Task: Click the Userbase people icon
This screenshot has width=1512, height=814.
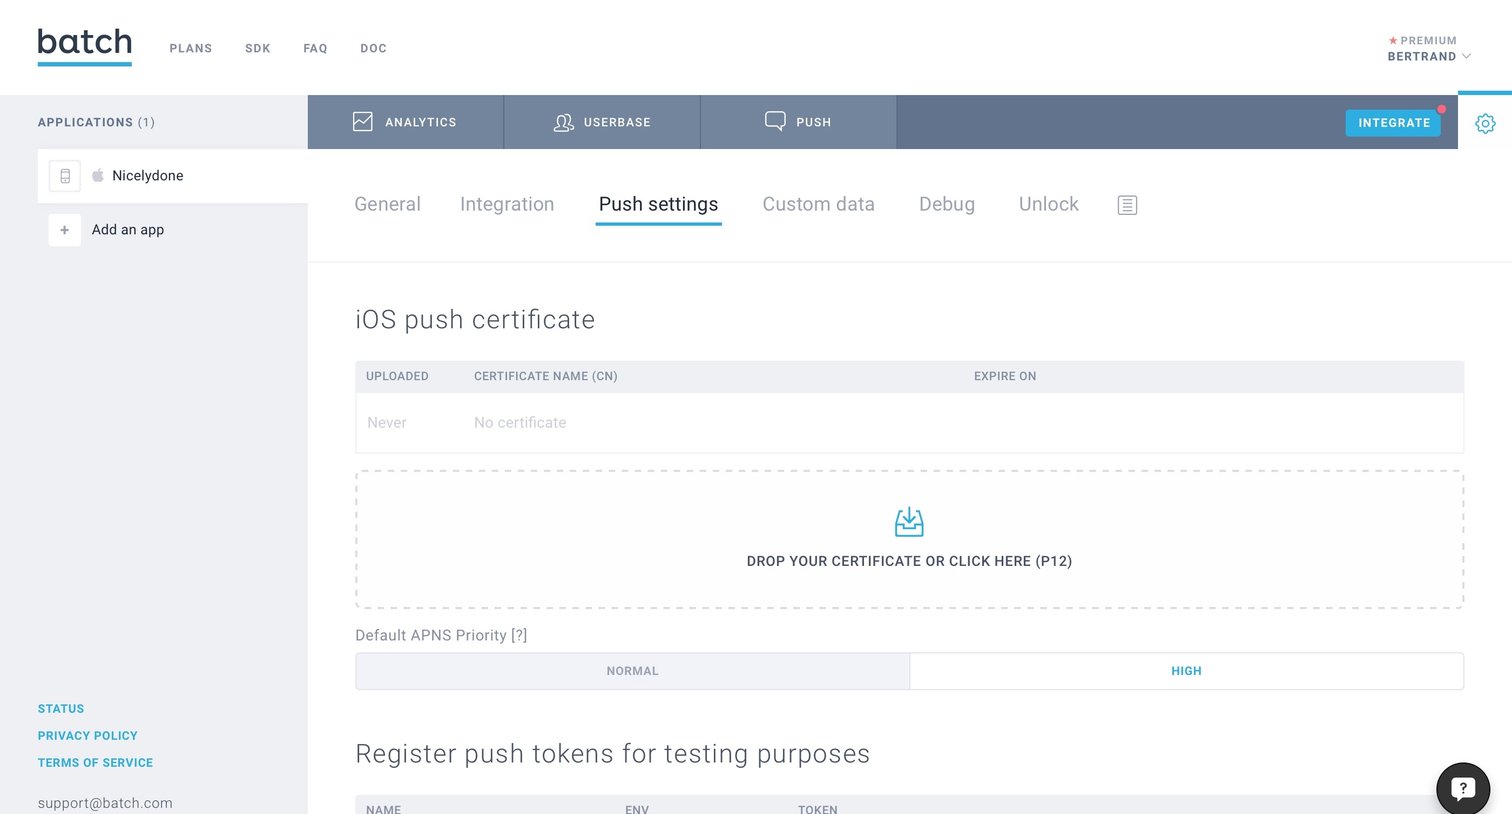Action: click(564, 122)
